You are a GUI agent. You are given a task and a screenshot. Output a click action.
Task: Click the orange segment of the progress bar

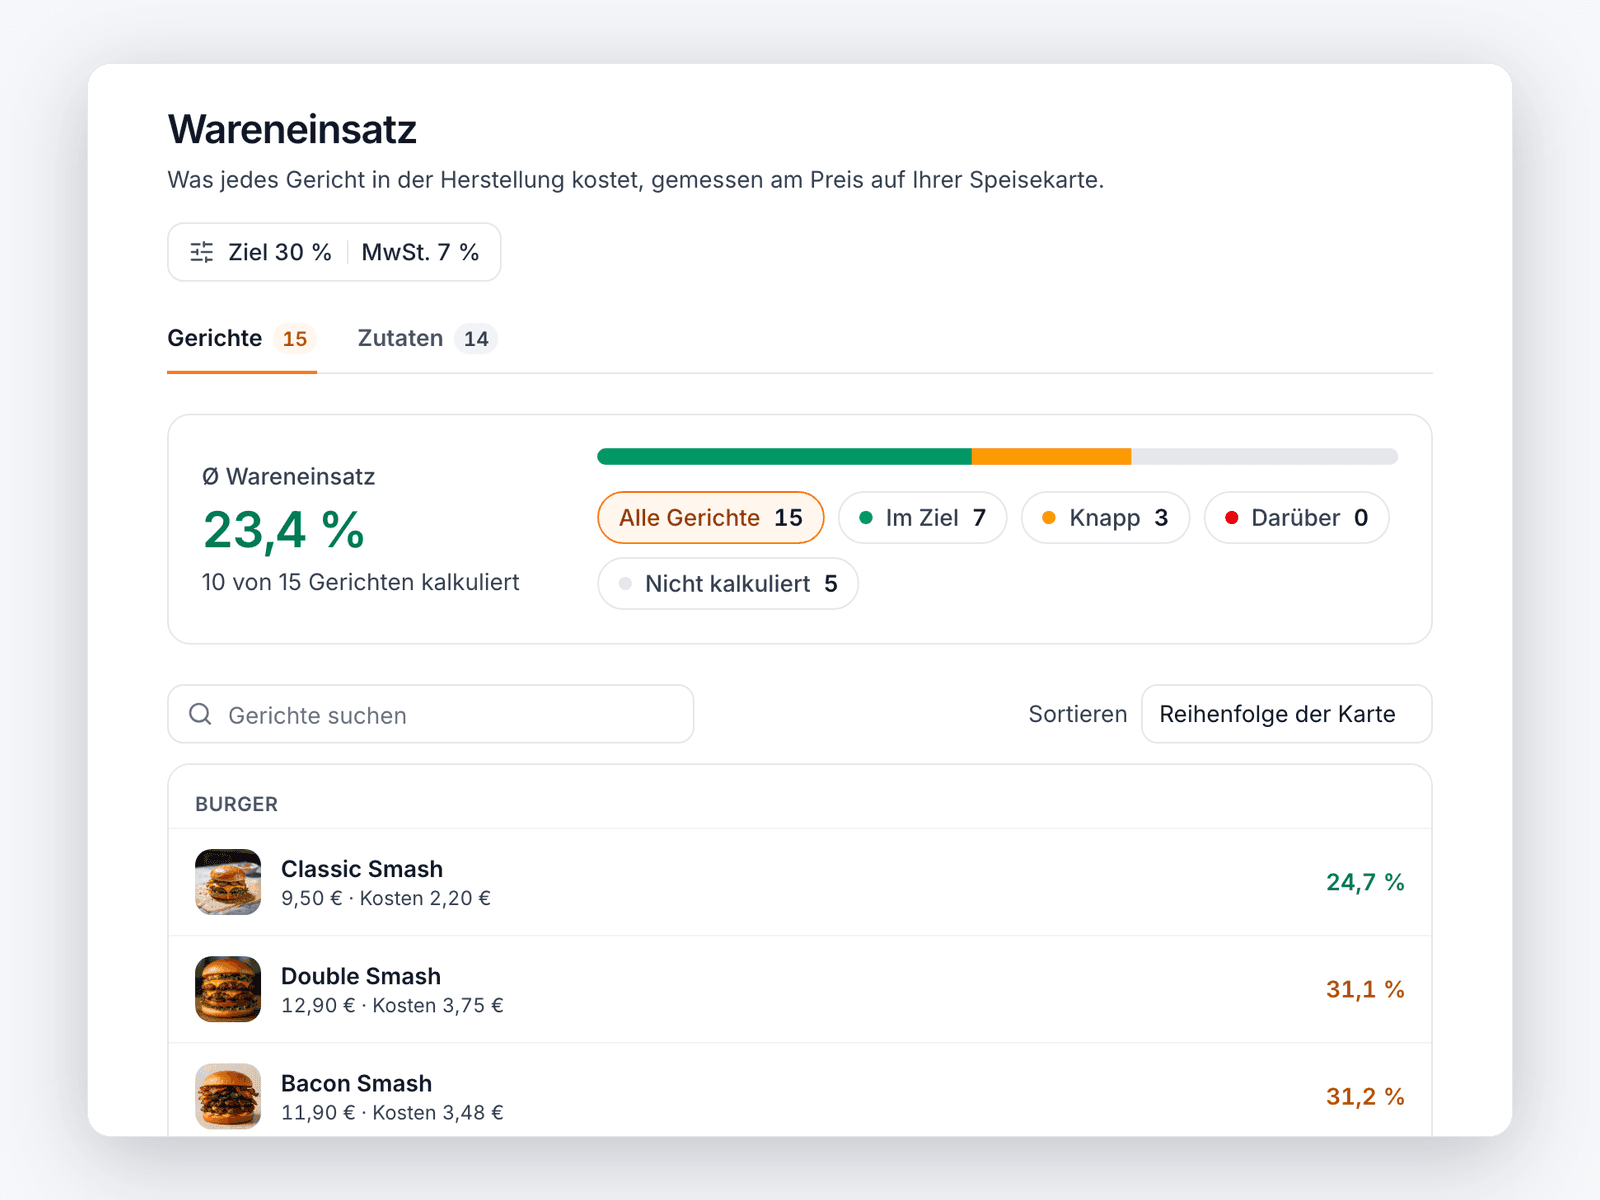coord(1051,457)
